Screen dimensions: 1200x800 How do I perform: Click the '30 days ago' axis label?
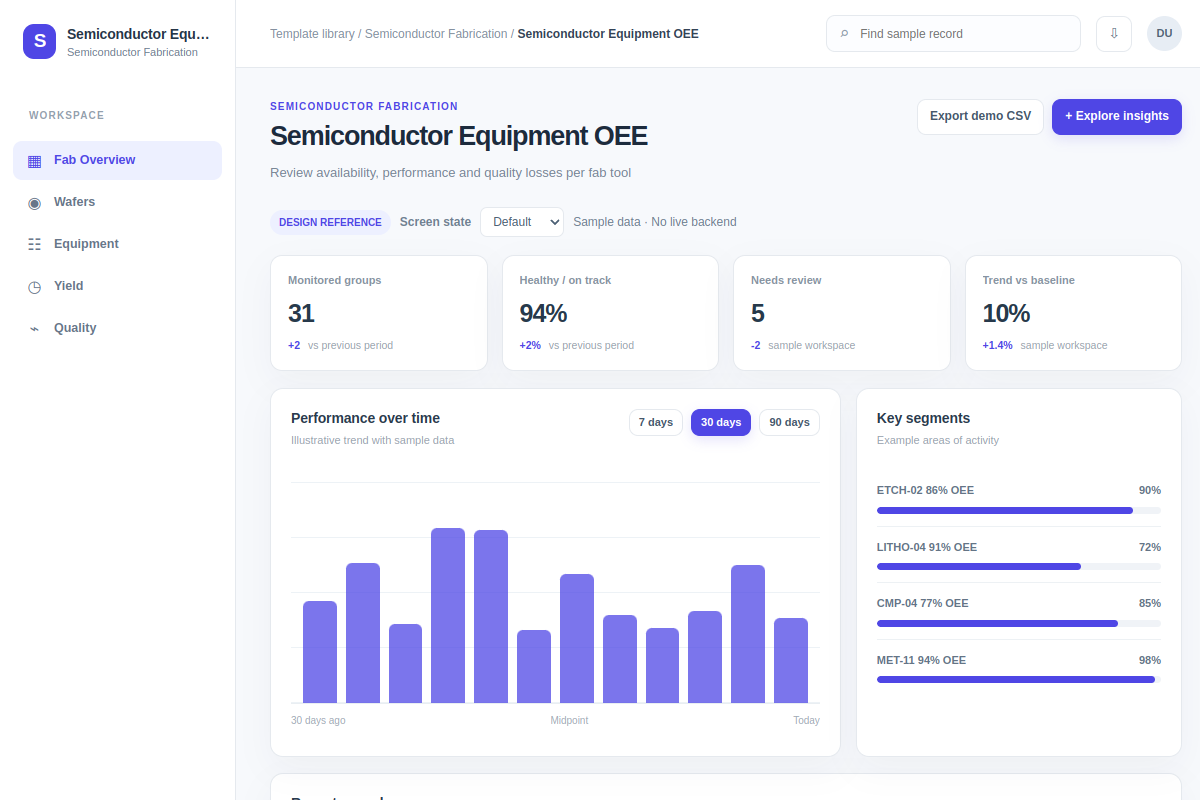(318, 720)
